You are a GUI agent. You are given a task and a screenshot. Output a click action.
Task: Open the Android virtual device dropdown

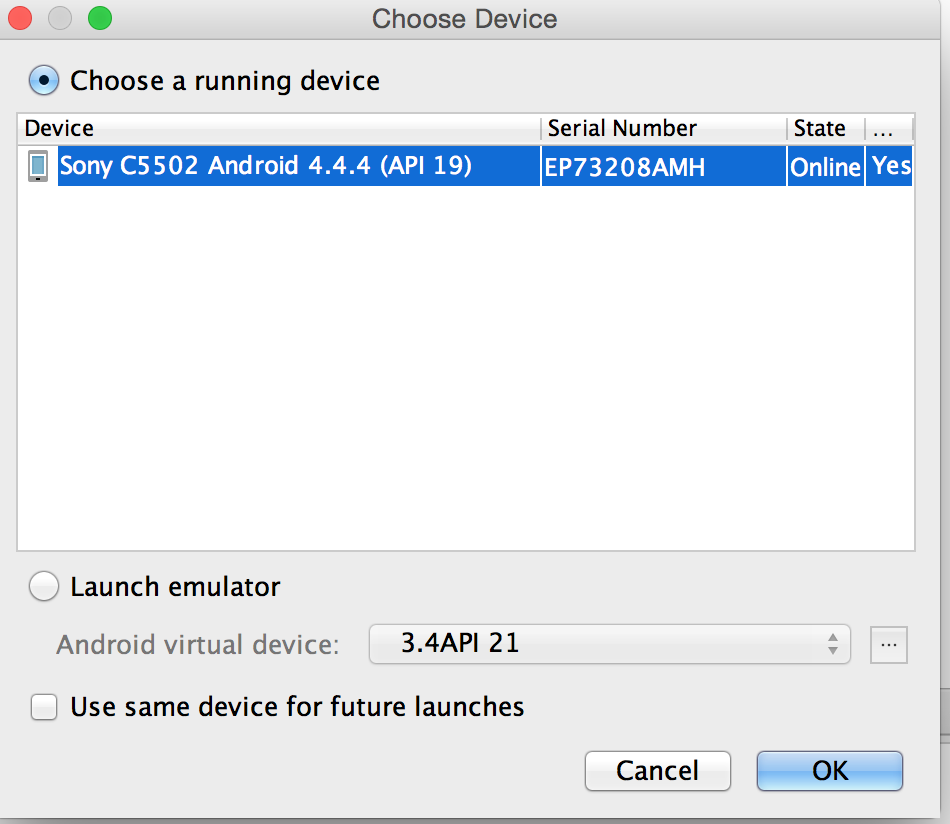point(608,644)
